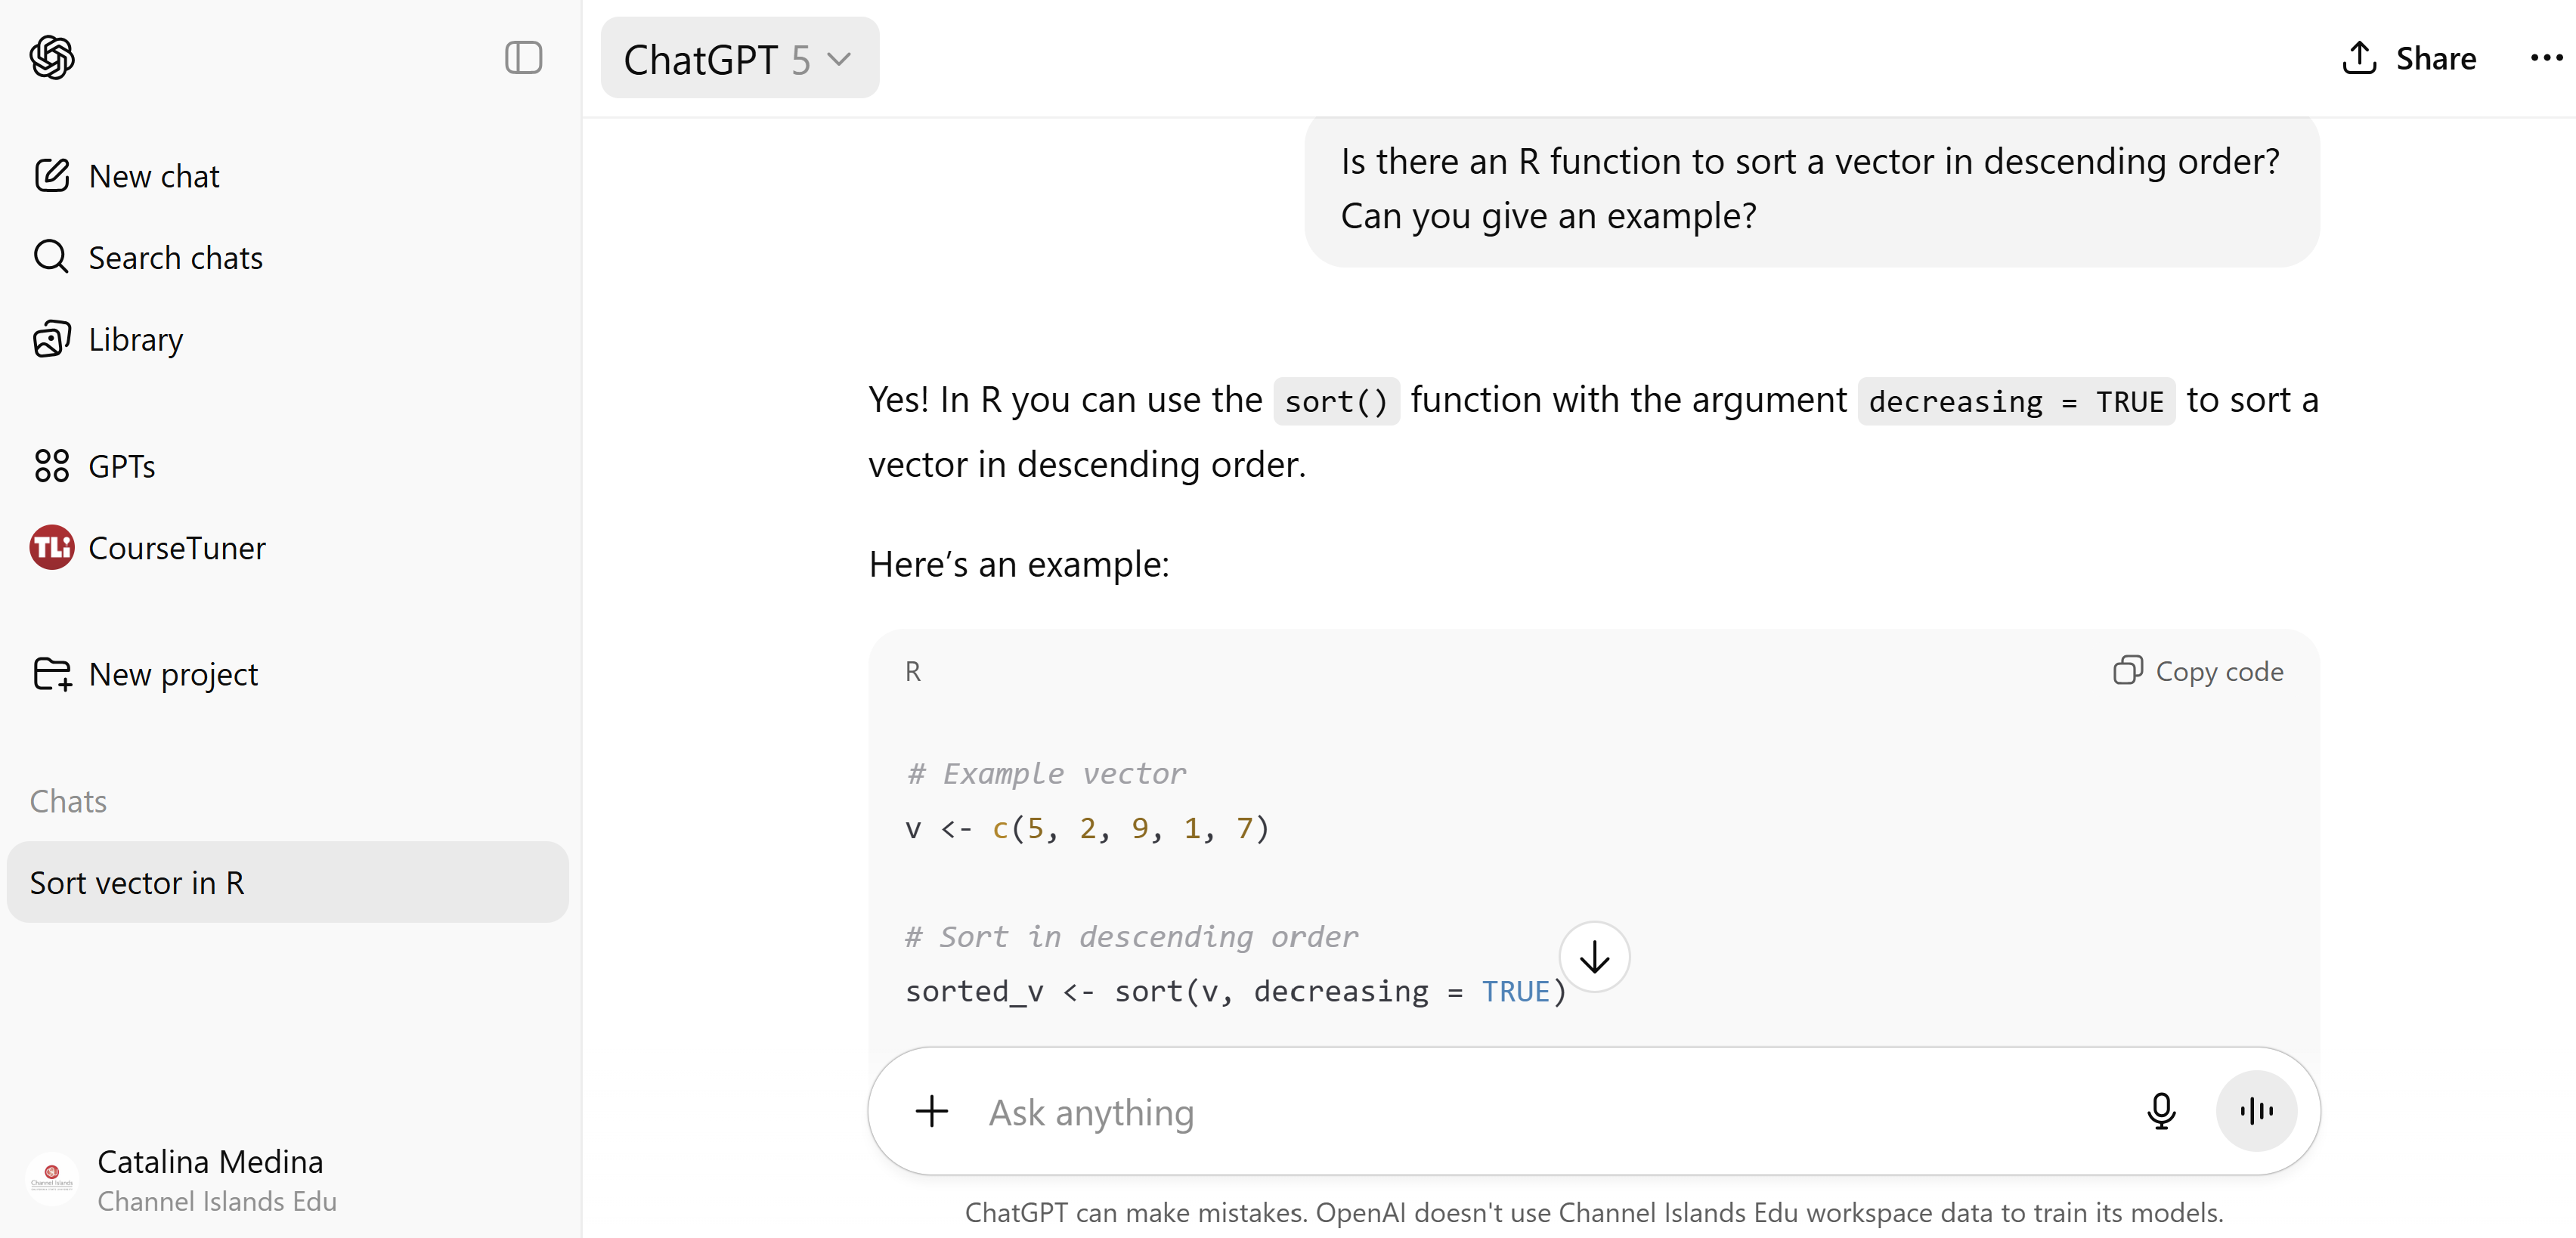This screenshot has width=2576, height=1238.
Task: Toggle the sidebar collapse icon
Action: (523, 58)
